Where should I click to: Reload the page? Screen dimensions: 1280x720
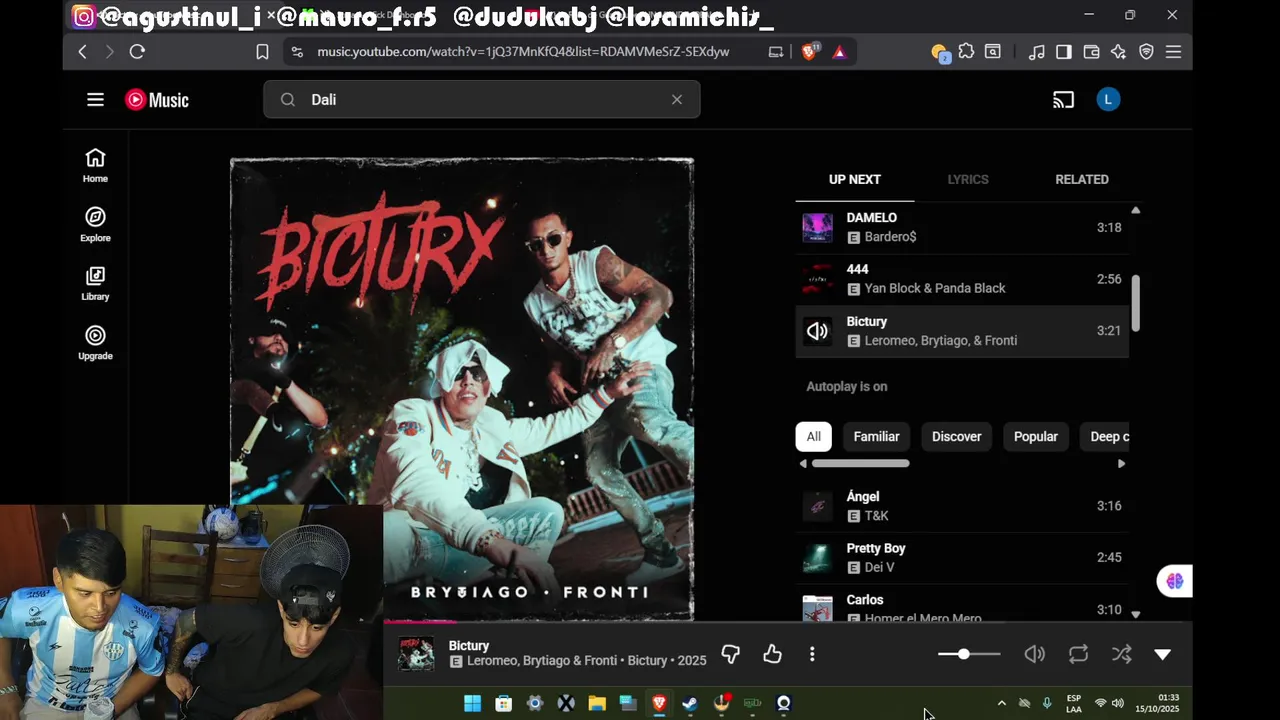point(137,52)
